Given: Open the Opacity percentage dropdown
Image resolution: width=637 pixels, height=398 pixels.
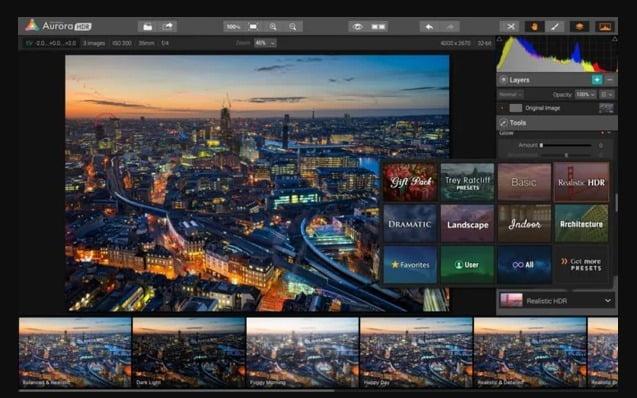Looking at the screenshot, I should point(585,94).
